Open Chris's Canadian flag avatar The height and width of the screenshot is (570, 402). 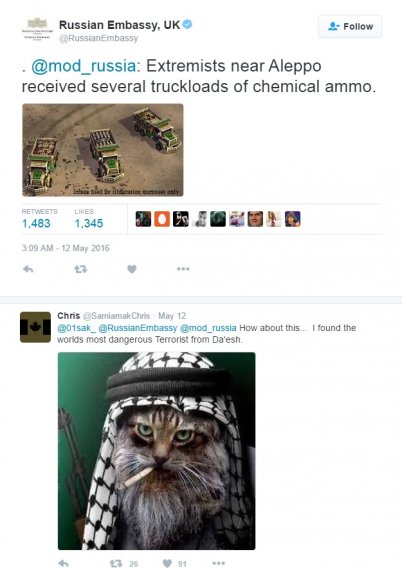(x=35, y=327)
